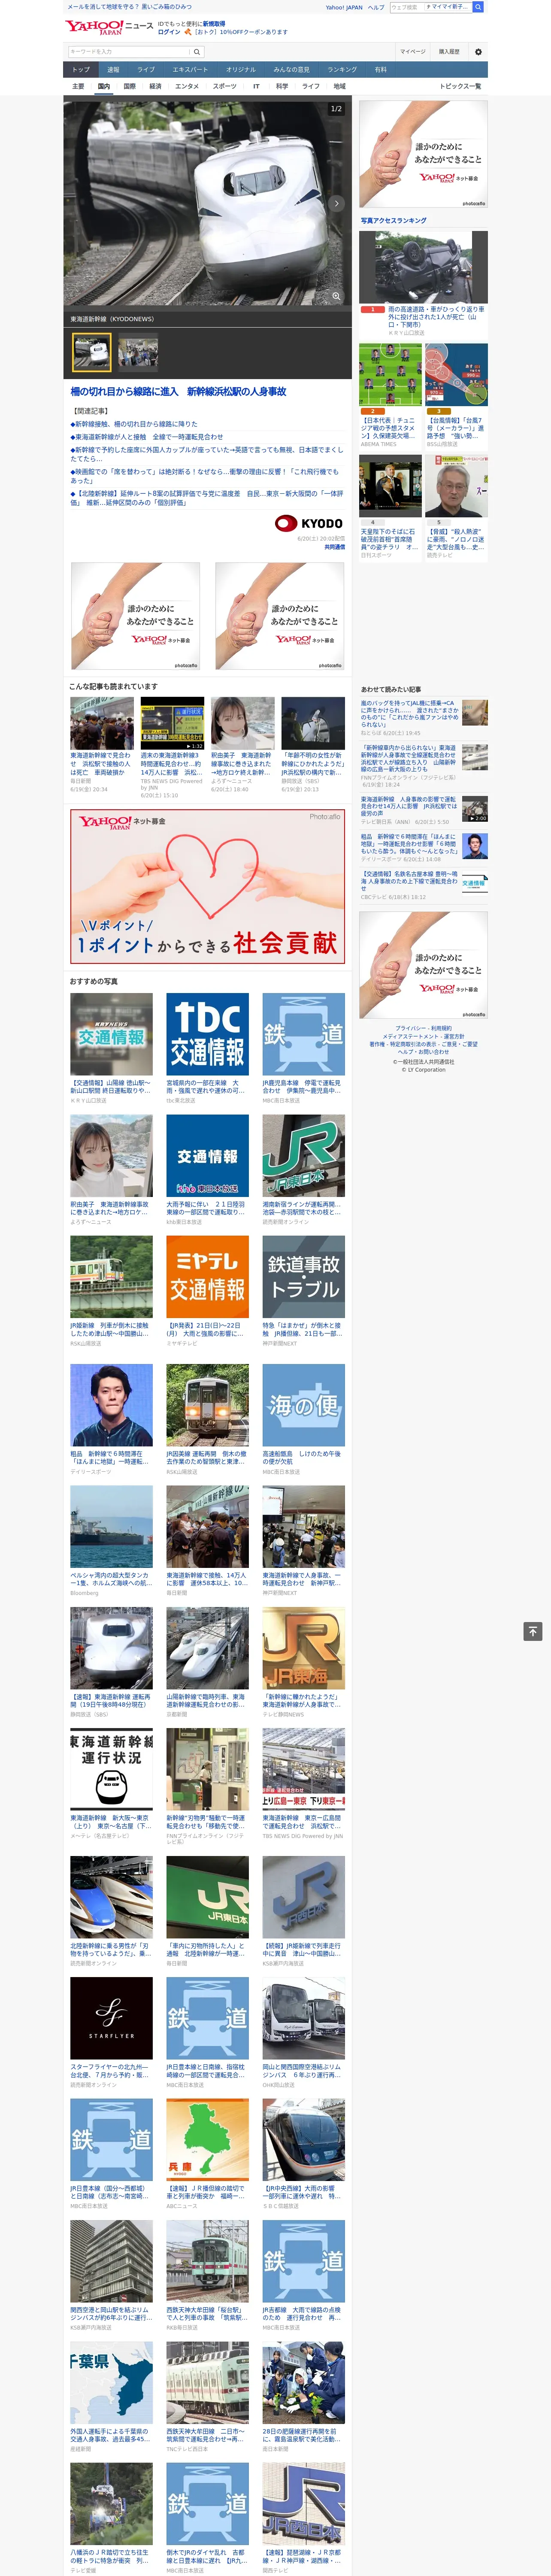Click the Yahoo! JAPAN top link
This screenshot has height=2576, width=551.
pyautogui.click(x=344, y=7)
